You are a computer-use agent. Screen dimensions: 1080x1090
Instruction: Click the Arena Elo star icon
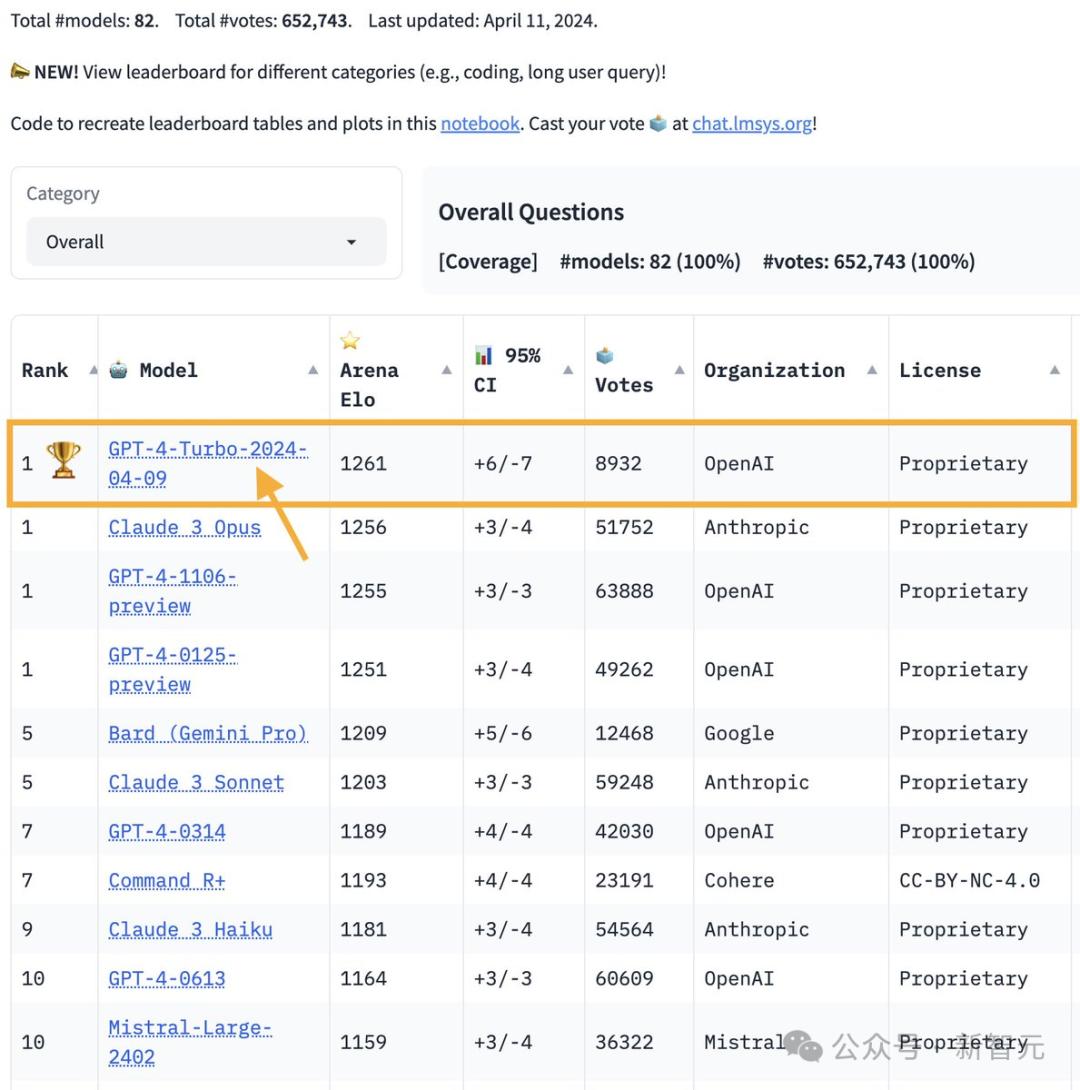[350, 341]
